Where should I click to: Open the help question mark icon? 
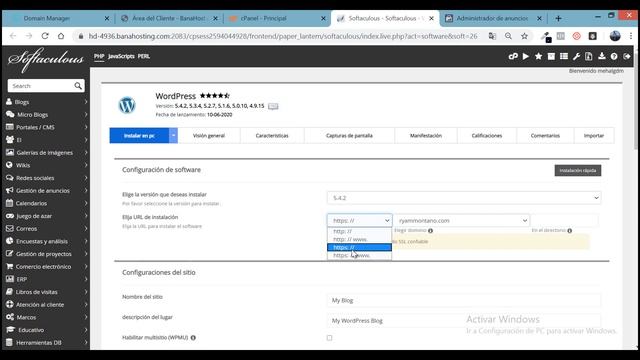click(x=614, y=56)
